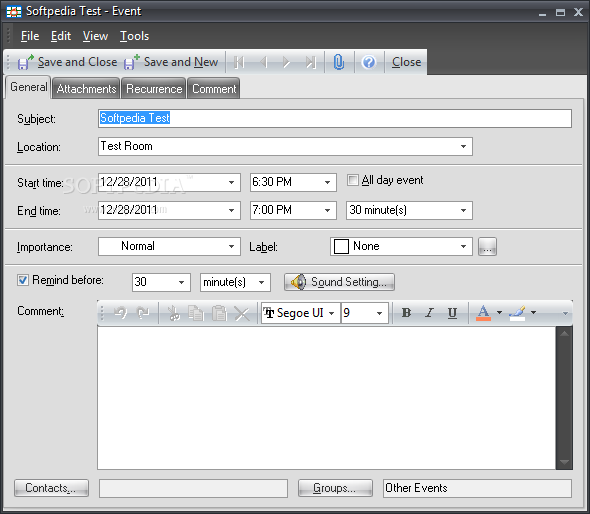Screen dimensions: 590x514
Task: Click the empty contacts field next to Contacts
Action: (x=193, y=488)
